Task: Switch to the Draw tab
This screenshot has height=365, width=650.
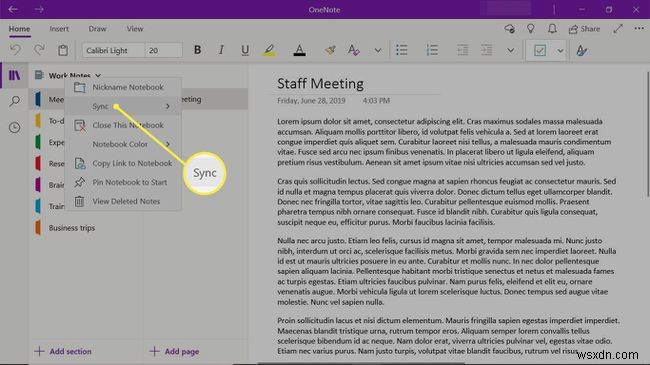Action: [x=97, y=29]
